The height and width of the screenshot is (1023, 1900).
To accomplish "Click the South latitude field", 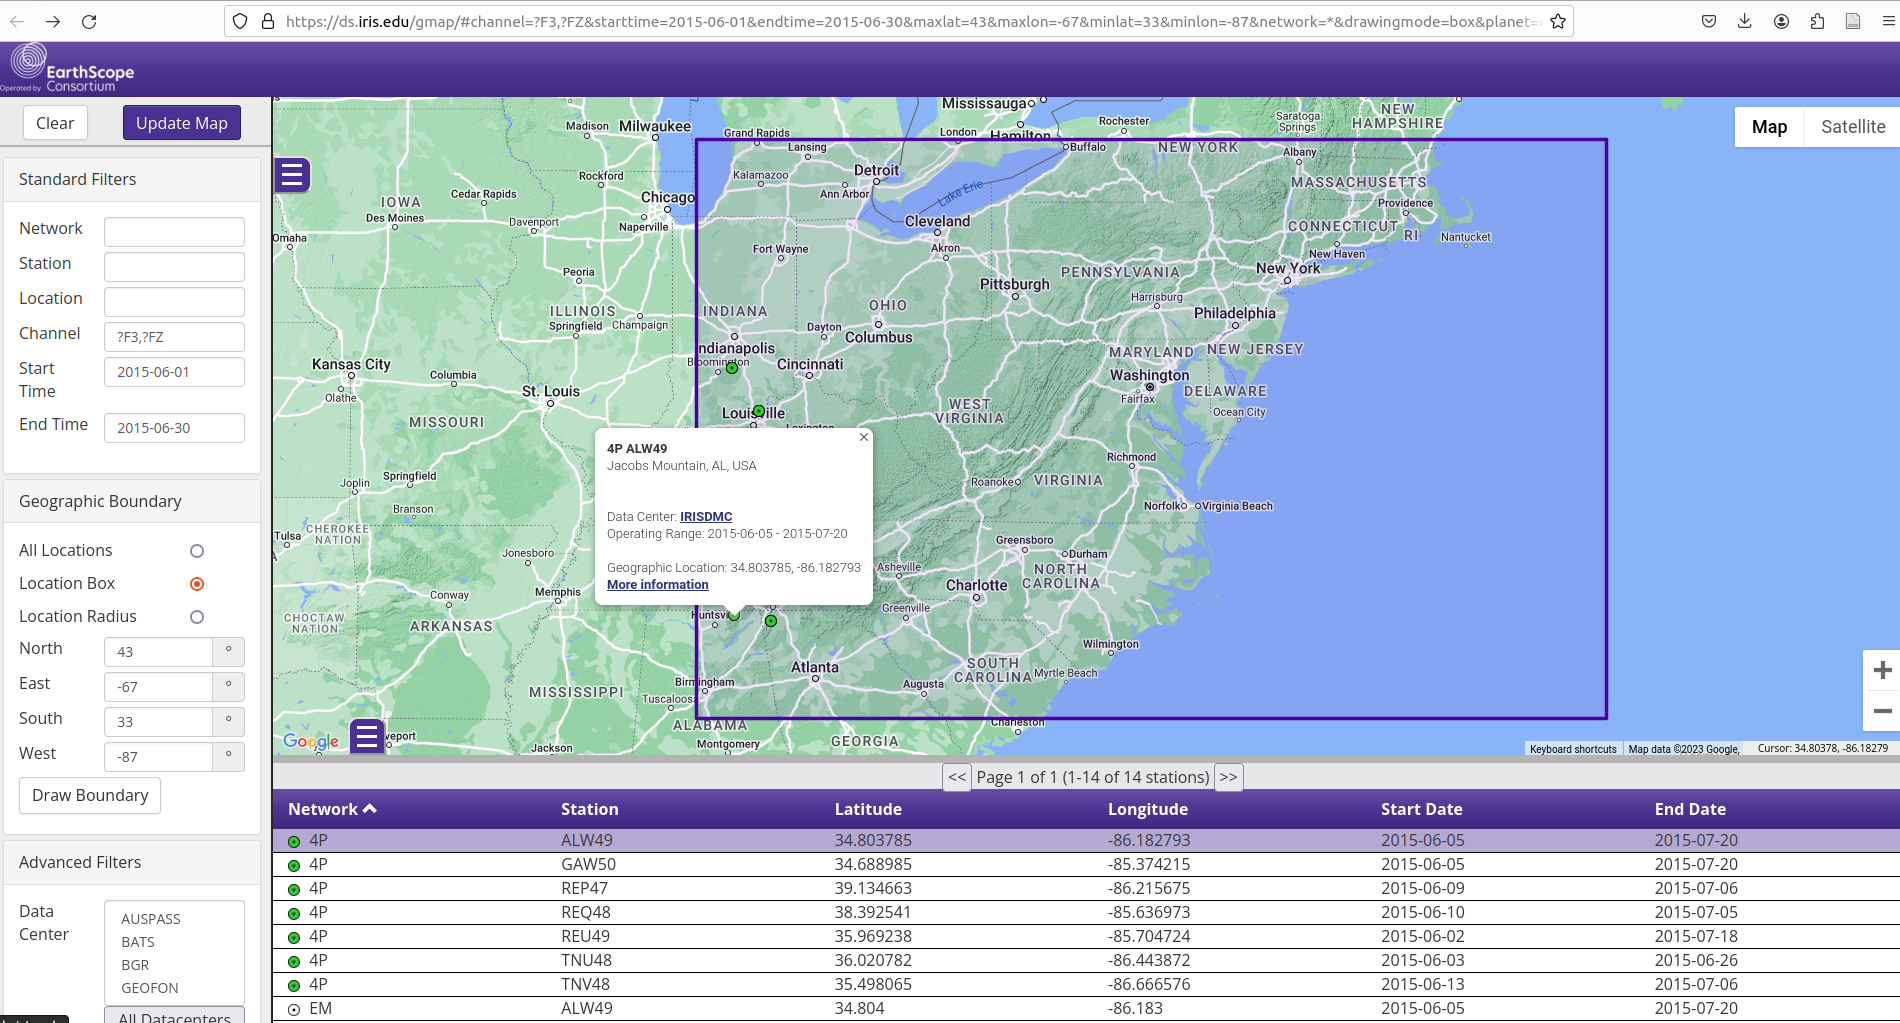I will tap(158, 722).
